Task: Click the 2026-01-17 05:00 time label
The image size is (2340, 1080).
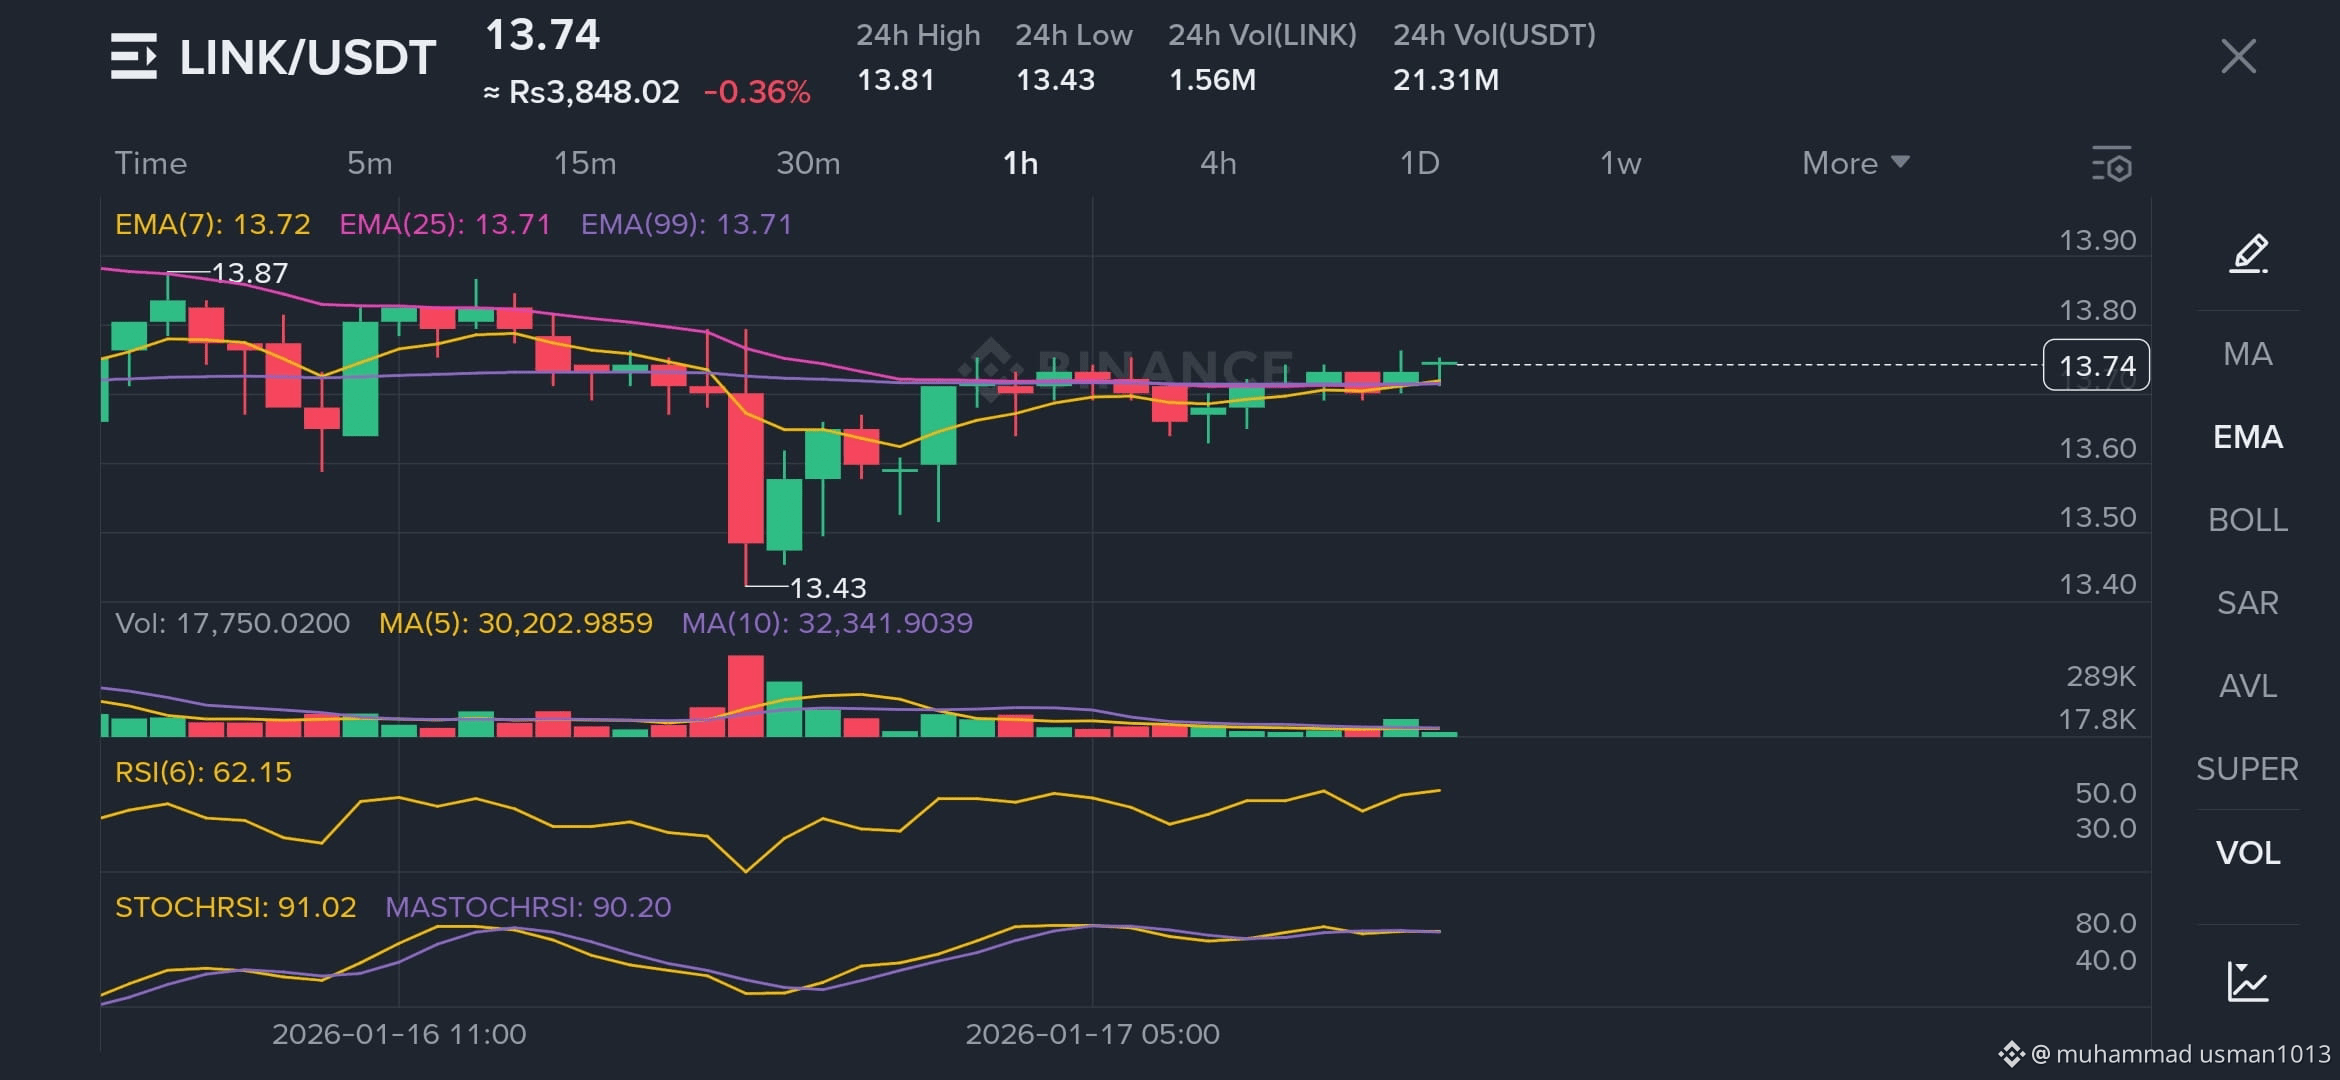Action: pyautogui.click(x=1092, y=1034)
